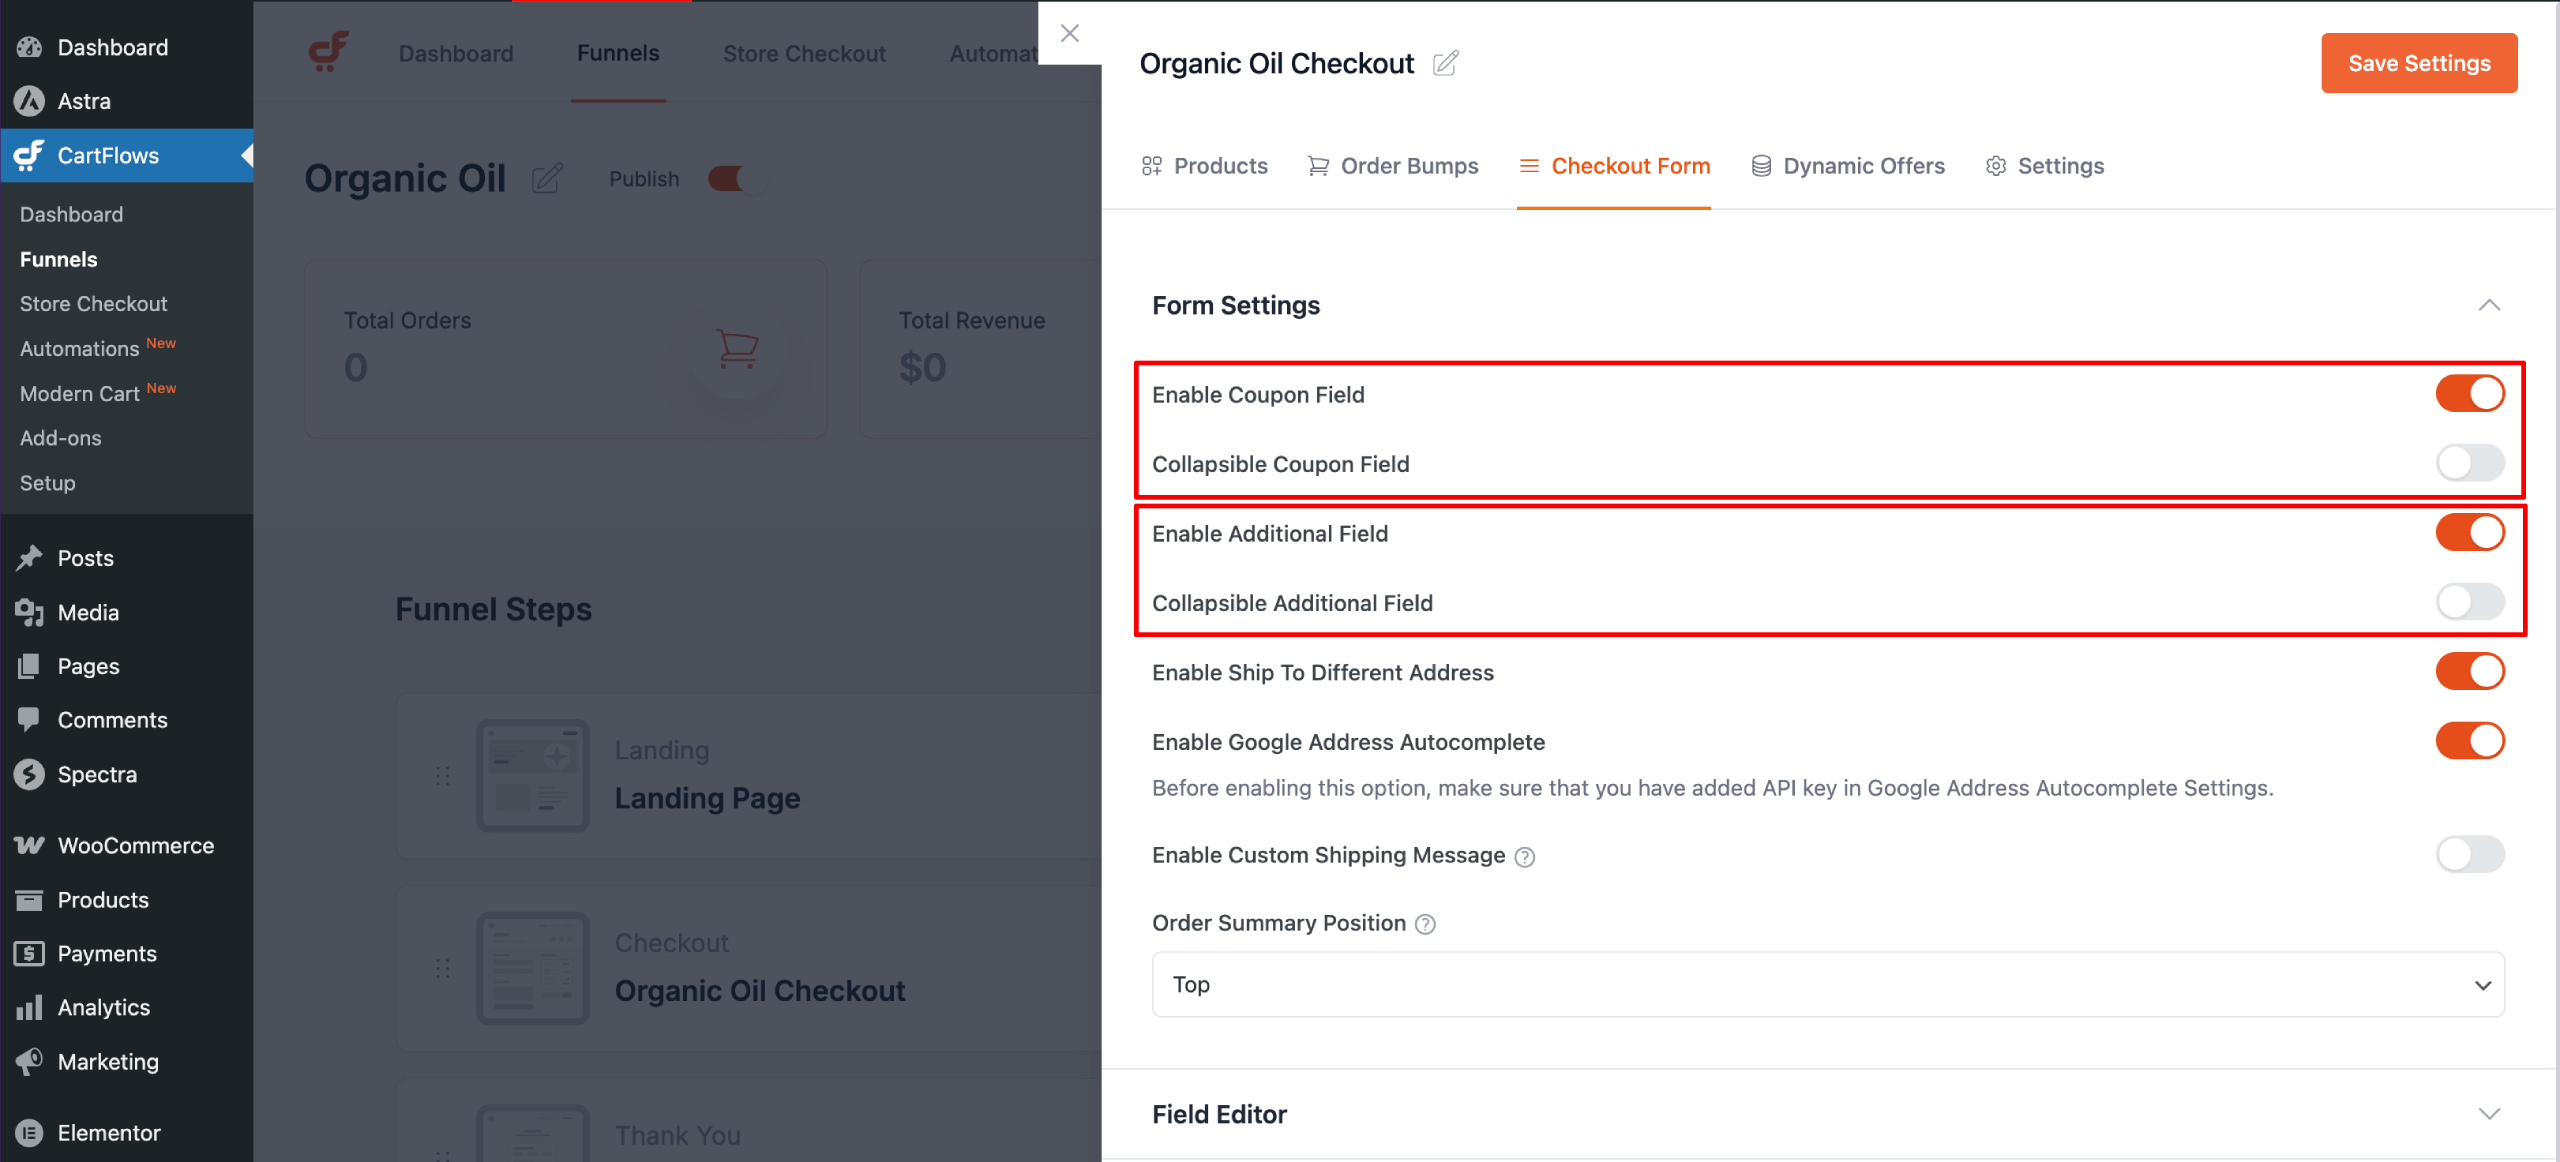Viewport: 2560px width, 1162px height.
Task: Open Funnels in CartFlows sidebar submenu
Action: click(59, 259)
